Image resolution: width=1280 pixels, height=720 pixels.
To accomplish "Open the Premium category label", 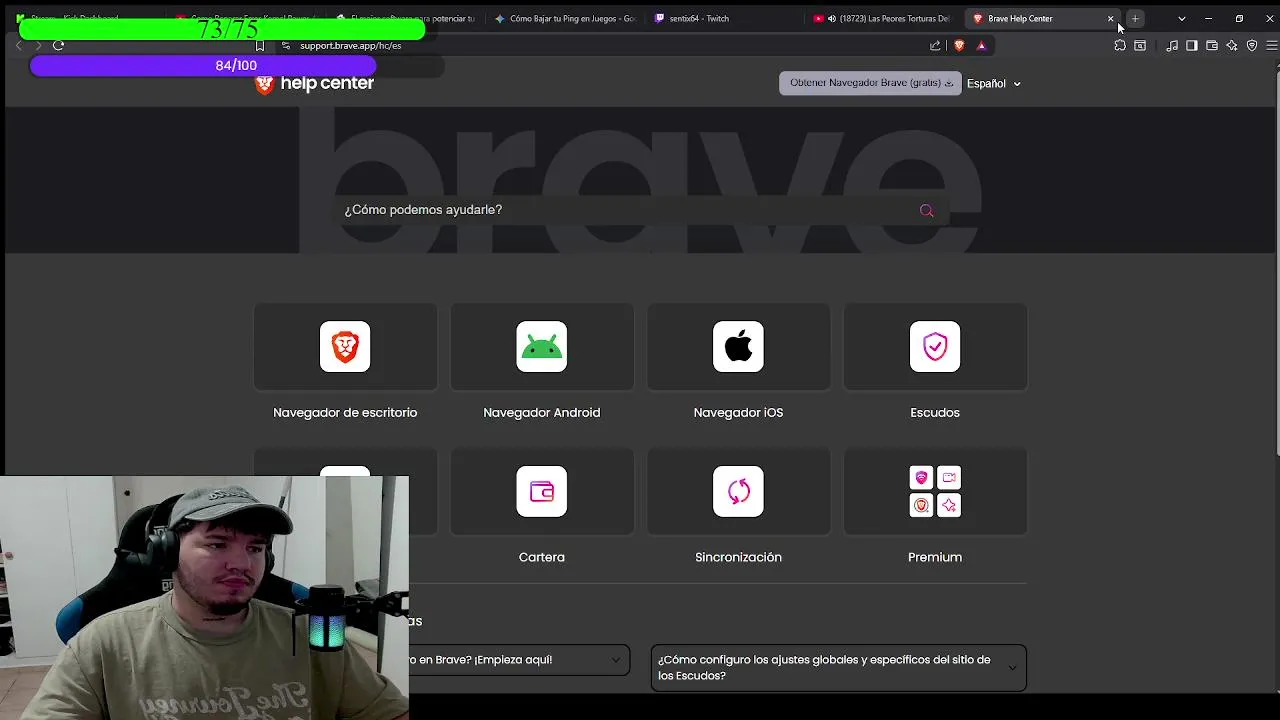I will 935,557.
